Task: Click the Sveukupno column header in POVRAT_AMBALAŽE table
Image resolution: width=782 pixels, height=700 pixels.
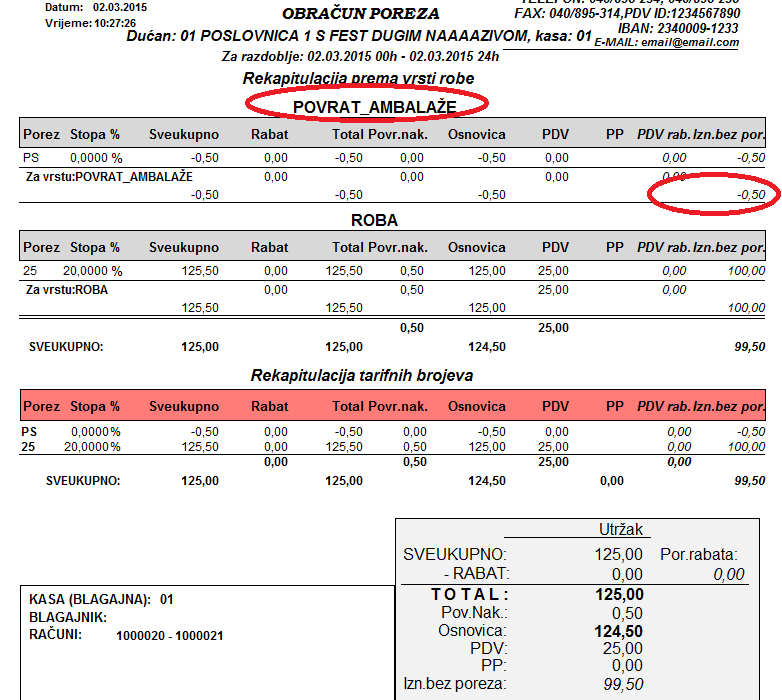Action: [x=184, y=135]
